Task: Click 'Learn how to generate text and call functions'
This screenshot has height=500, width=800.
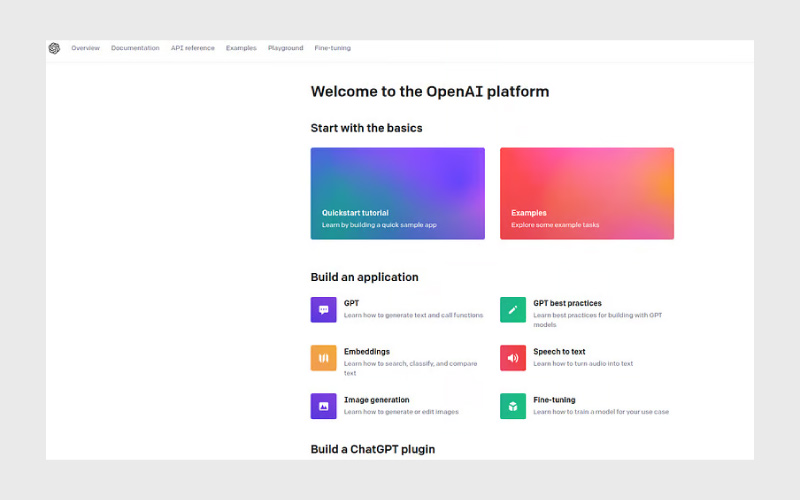Action: (x=413, y=315)
